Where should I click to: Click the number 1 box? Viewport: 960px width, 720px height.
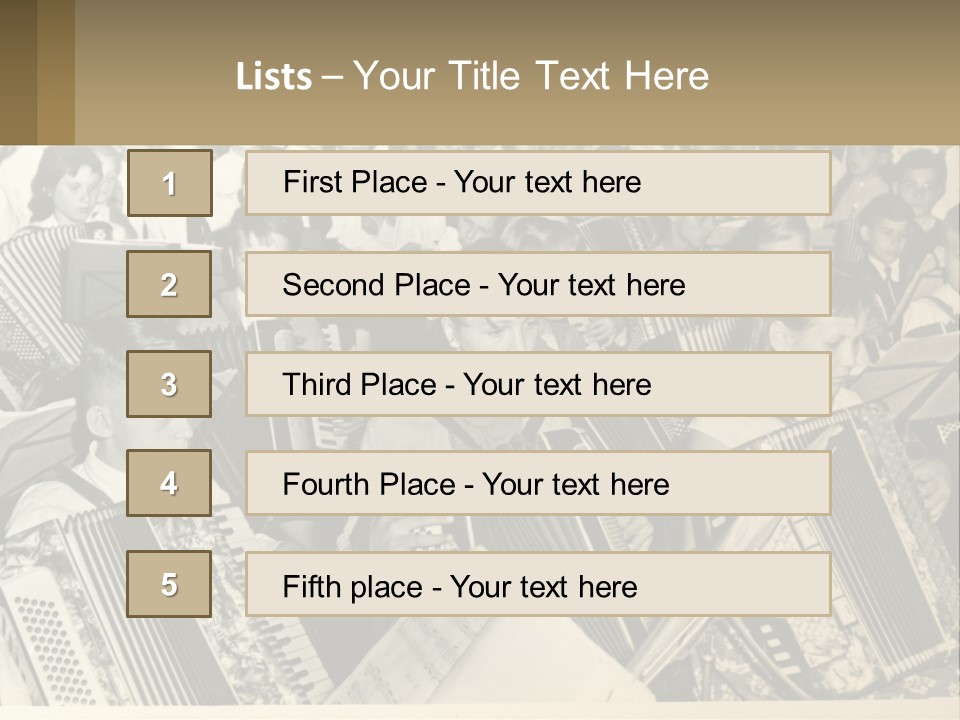[x=169, y=183]
